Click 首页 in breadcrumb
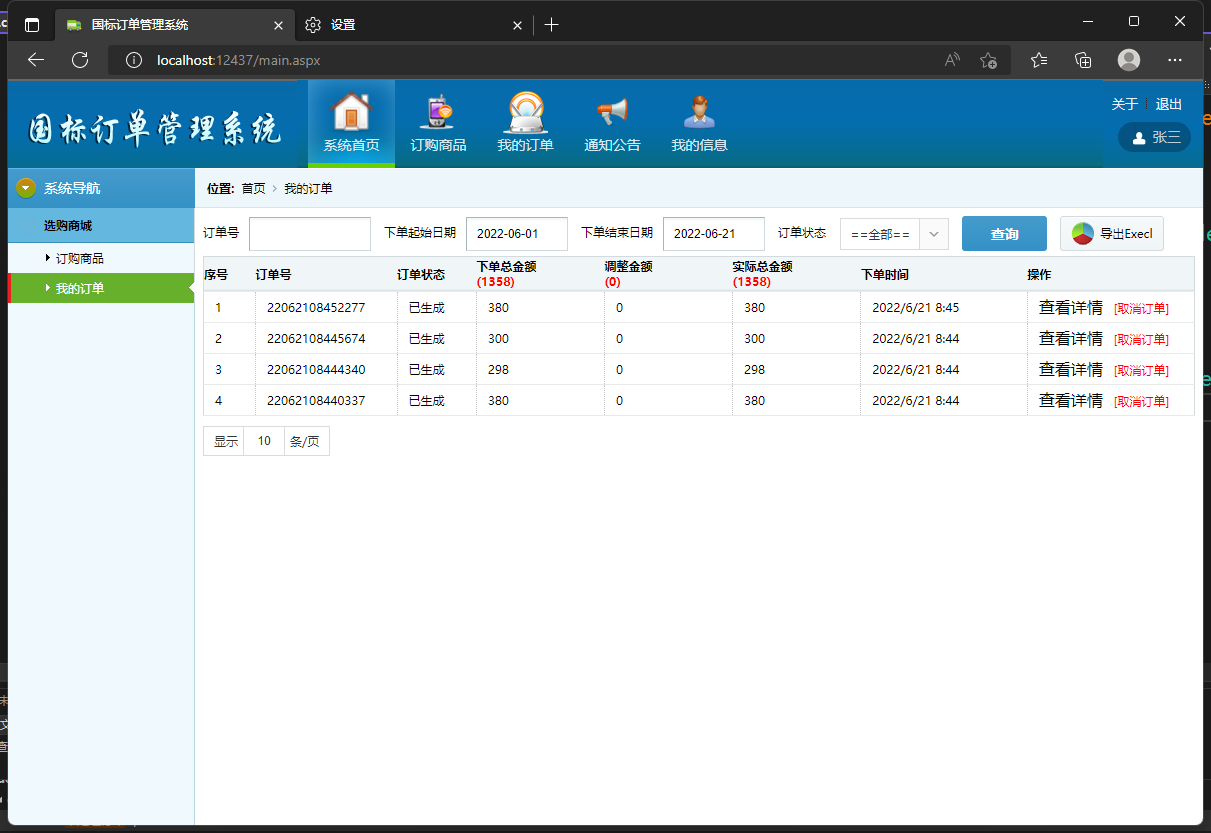The width and height of the screenshot is (1211, 833). pyautogui.click(x=253, y=188)
